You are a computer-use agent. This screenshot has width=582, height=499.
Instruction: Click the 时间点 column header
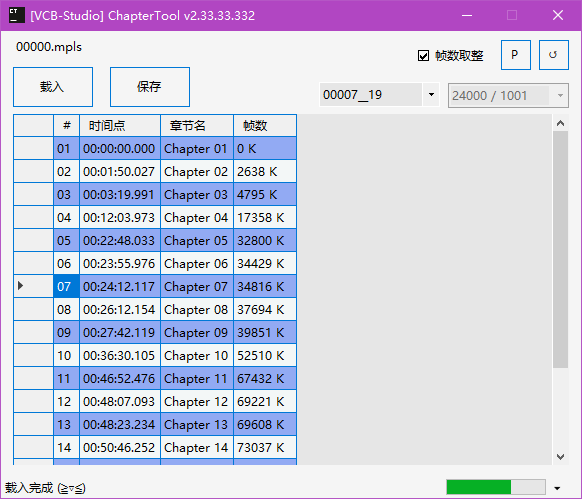120,125
